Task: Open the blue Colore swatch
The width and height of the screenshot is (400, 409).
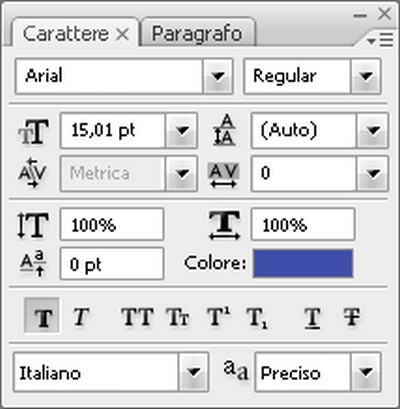Action: [x=303, y=263]
